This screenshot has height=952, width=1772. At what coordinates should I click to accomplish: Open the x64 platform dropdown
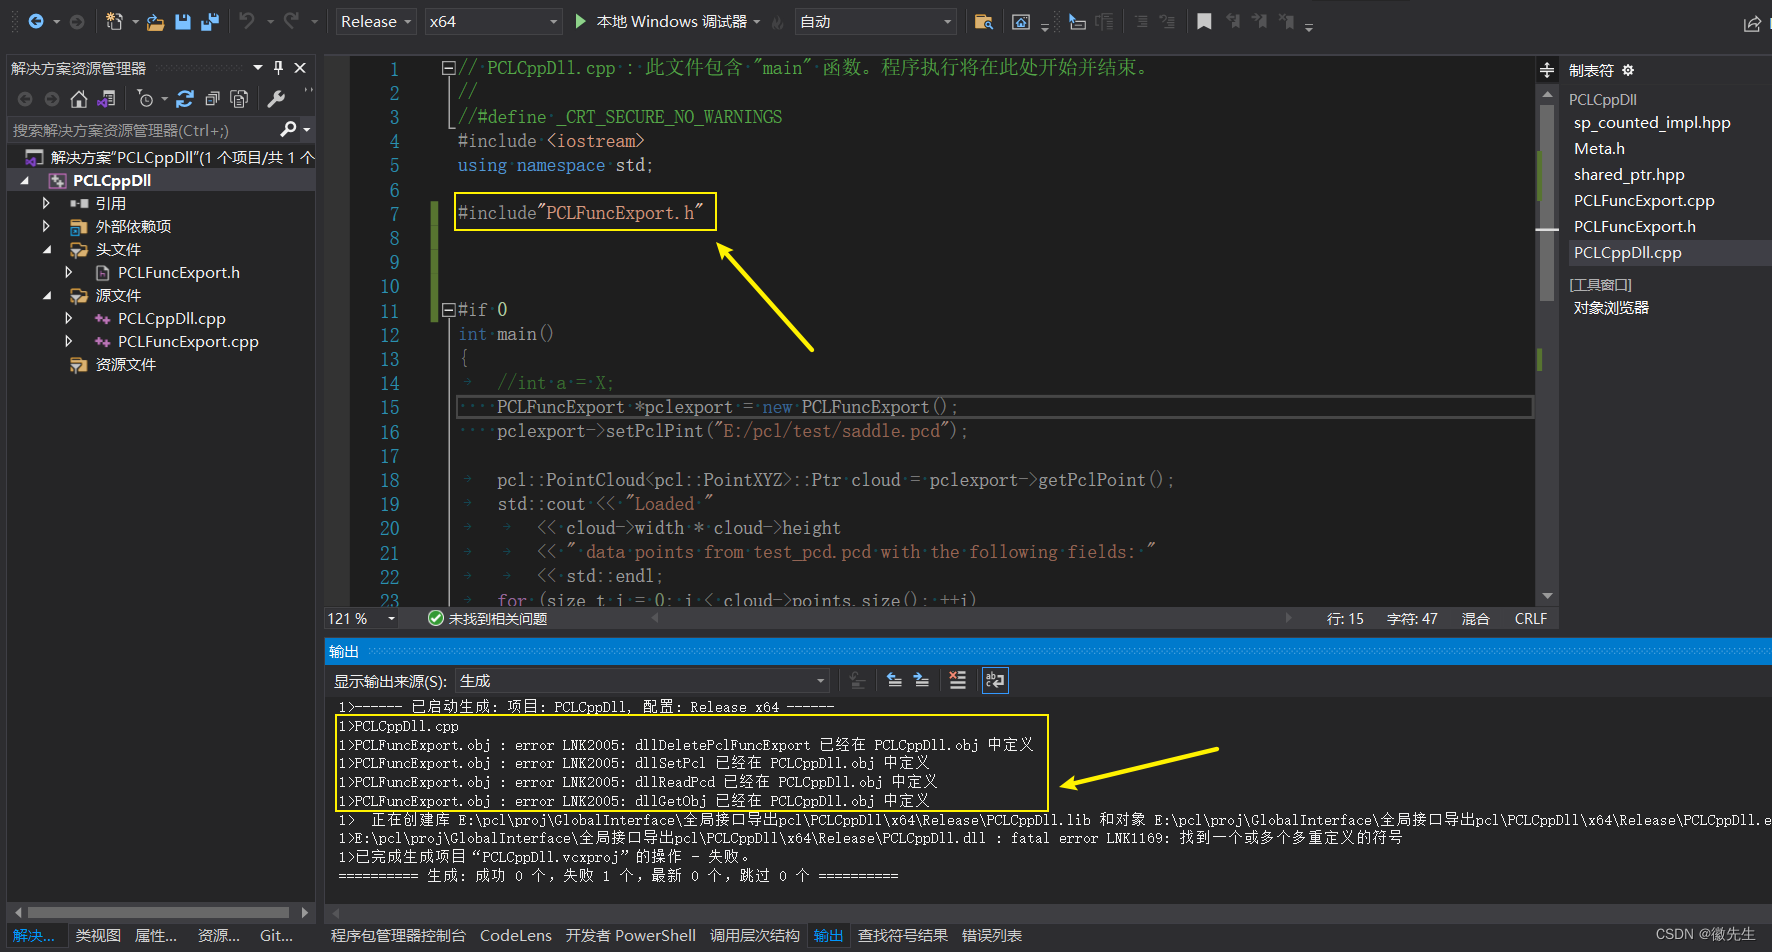[493, 20]
